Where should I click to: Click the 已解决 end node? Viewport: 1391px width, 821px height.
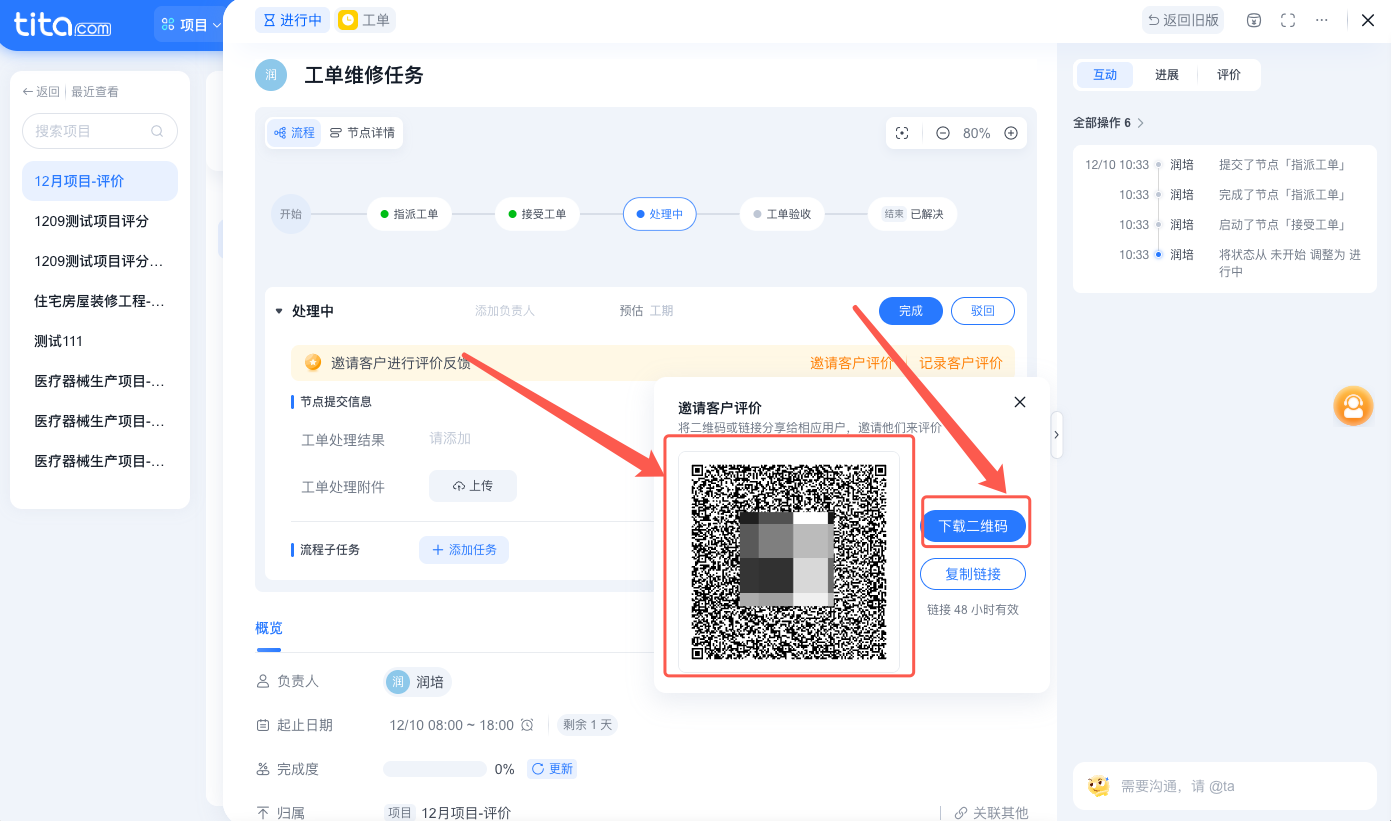[x=912, y=214]
